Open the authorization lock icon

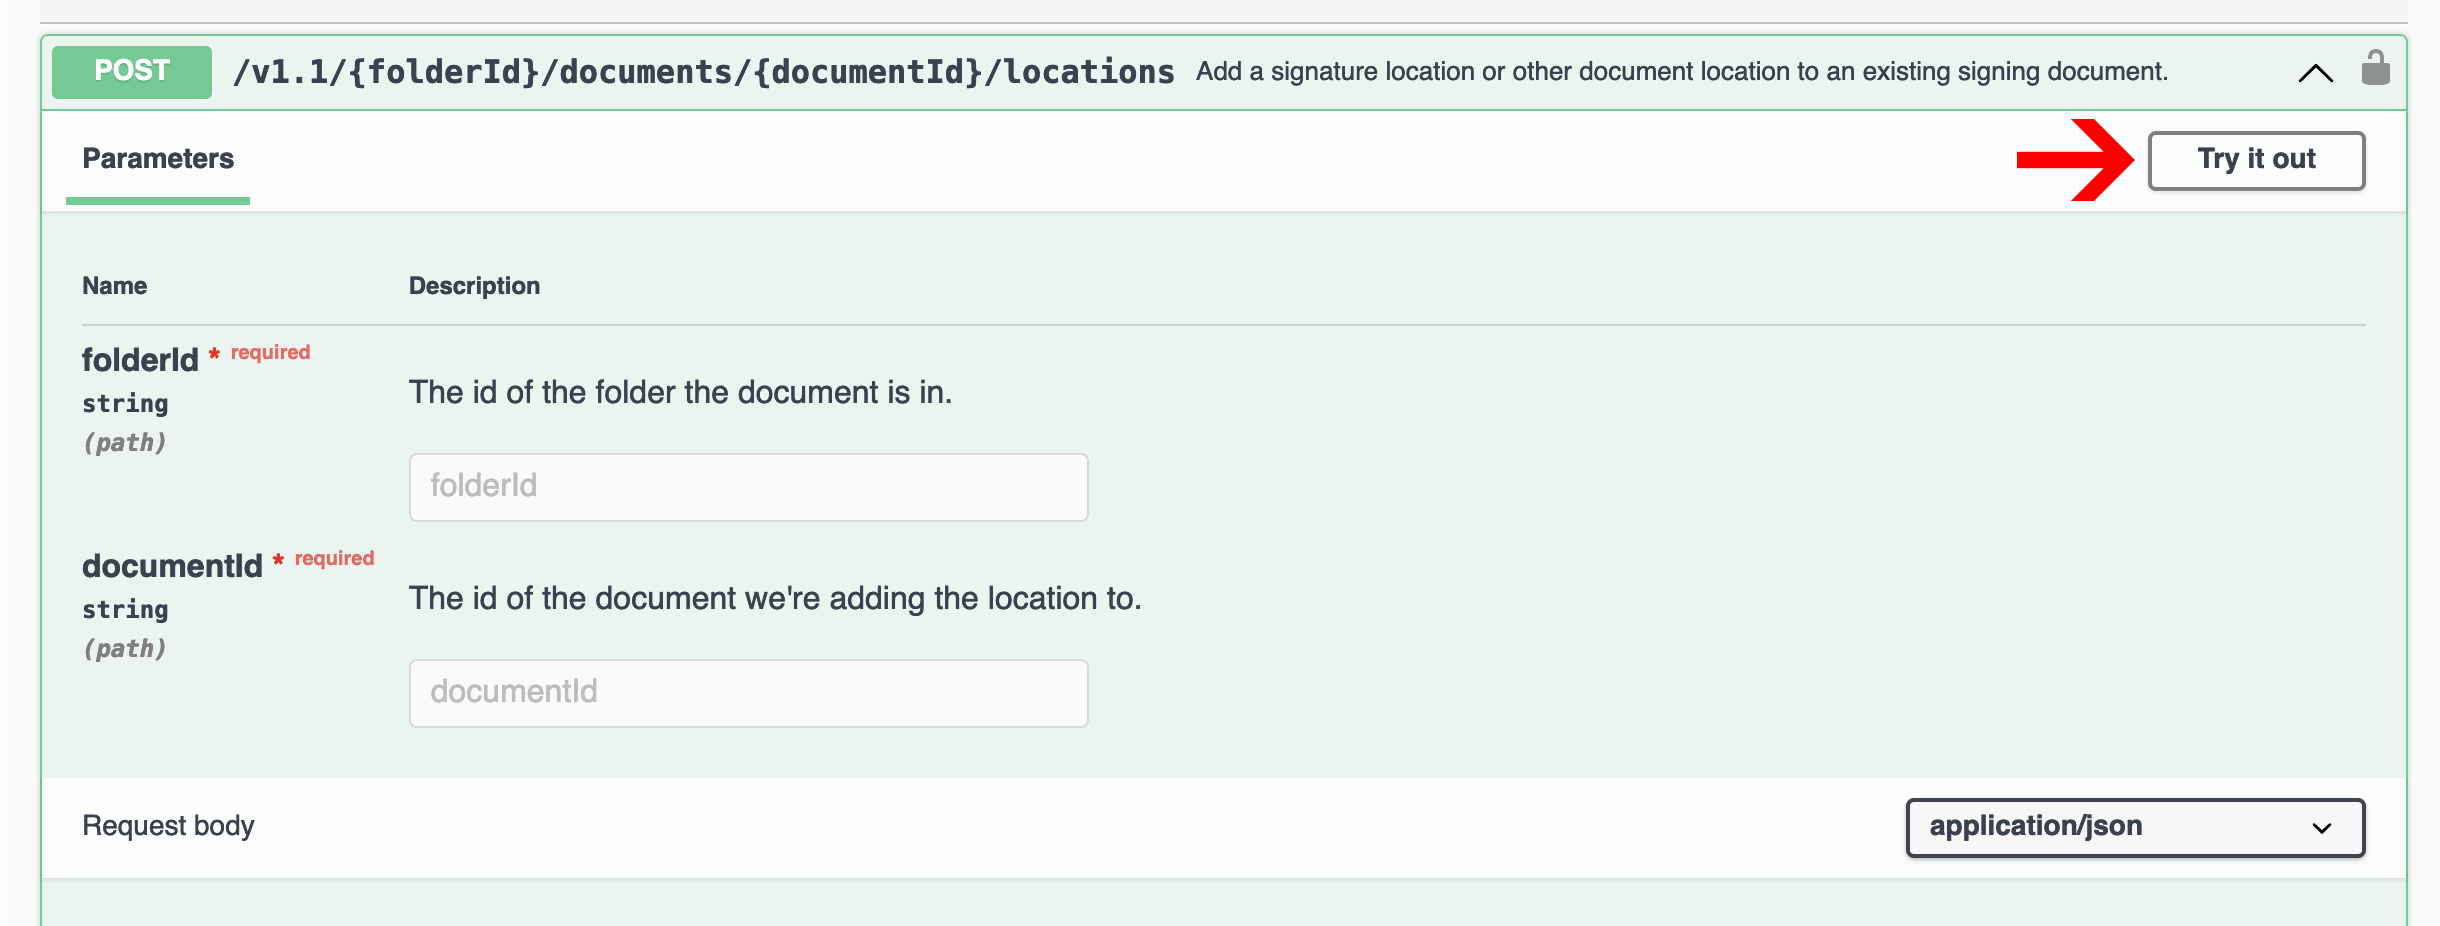point(2378,68)
